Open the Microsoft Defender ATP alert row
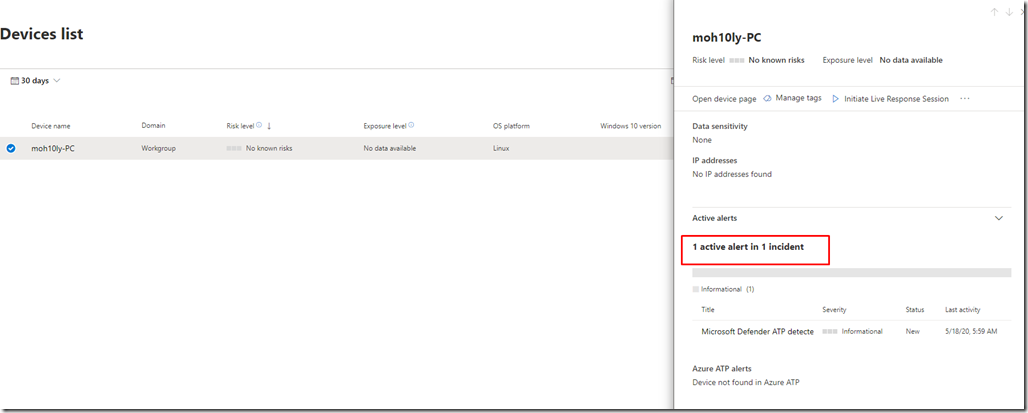 [x=757, y=331]
